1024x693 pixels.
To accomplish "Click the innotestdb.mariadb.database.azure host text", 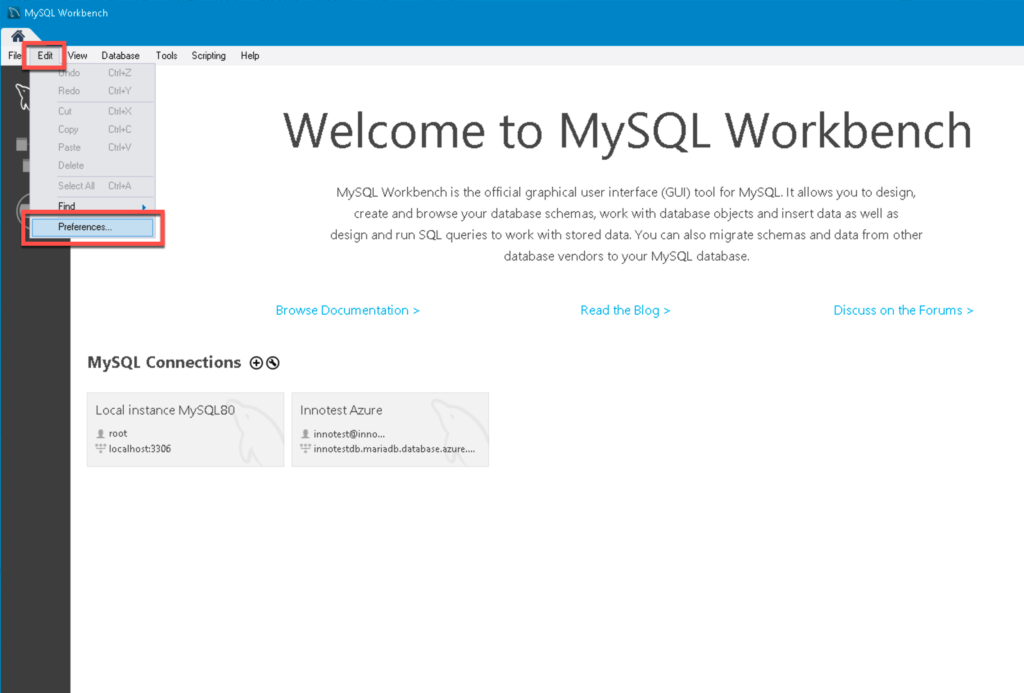I will tap(394, 449).
